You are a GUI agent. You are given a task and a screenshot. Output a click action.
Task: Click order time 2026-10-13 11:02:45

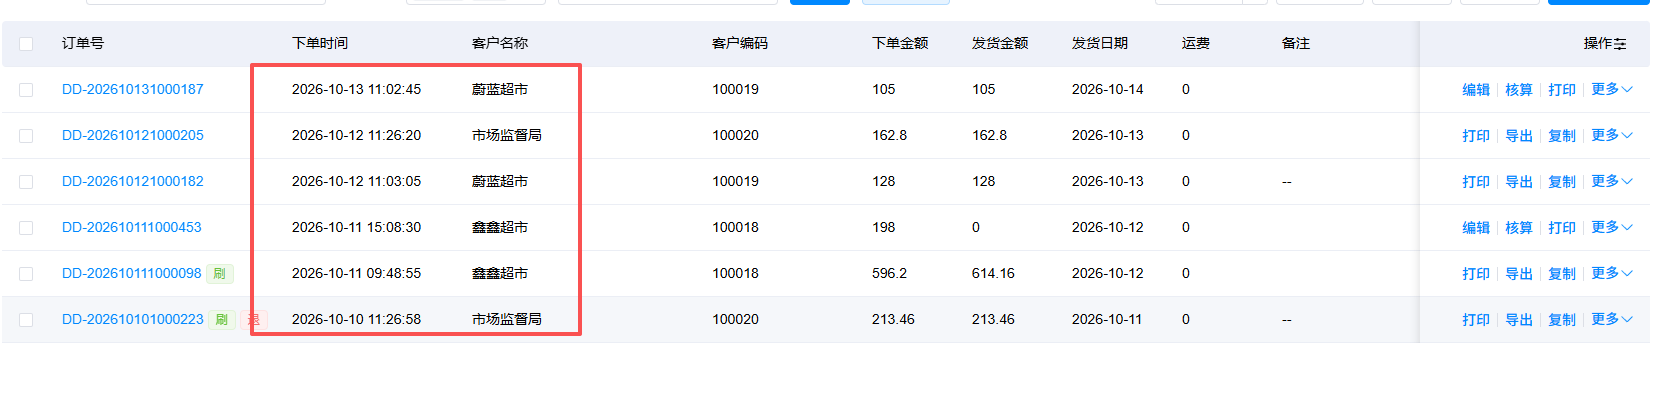coord(356,89)
